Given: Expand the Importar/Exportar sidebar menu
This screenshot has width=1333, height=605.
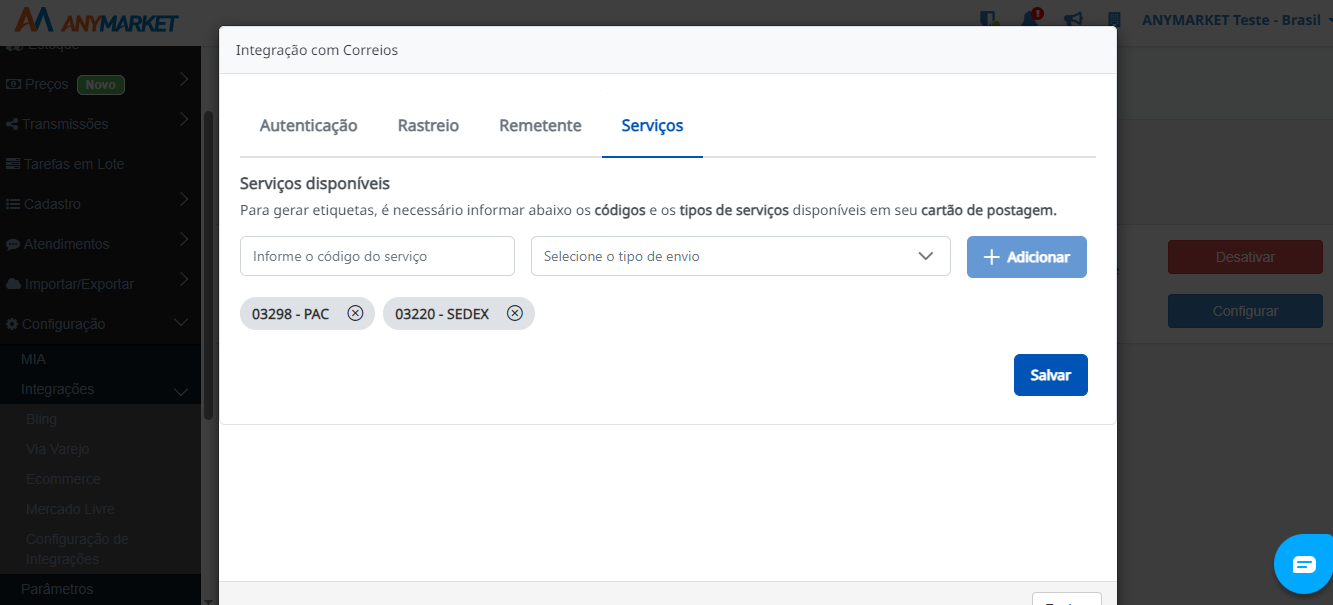Looking at the screenshot, I should pyautogui.click(x=100, y=284).
